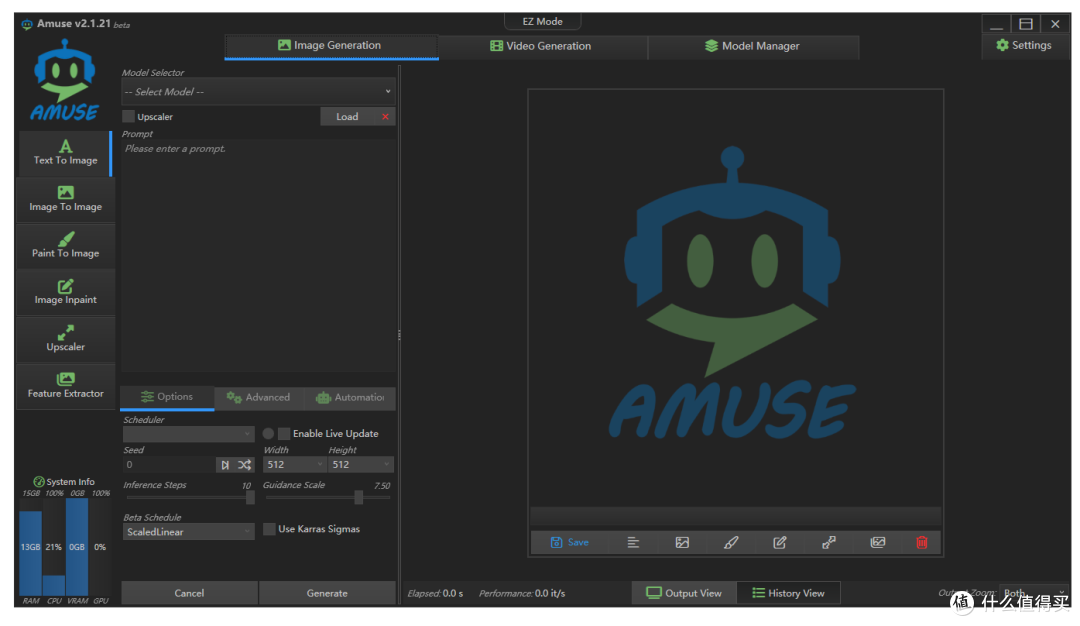Image resolution: width=1080 pixels, height=626 pixels.
Task: Expand the Select Model dropdown
Action: point(257,92)
